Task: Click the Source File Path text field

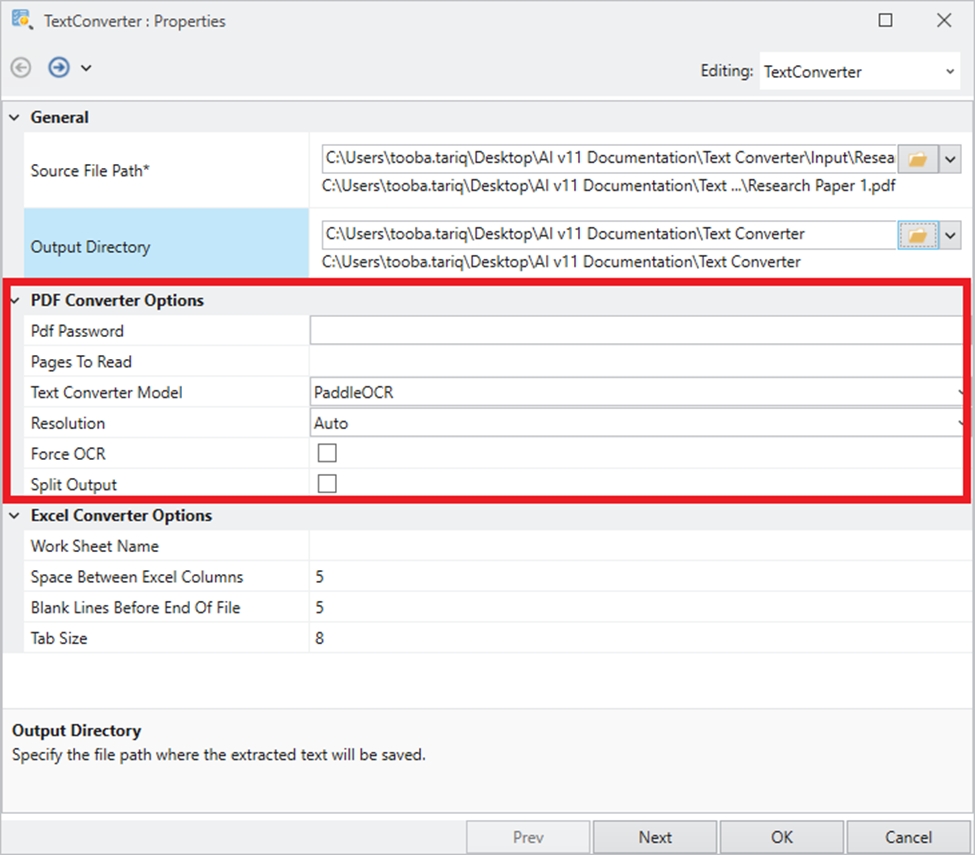Action: click(x=609, y=158)
